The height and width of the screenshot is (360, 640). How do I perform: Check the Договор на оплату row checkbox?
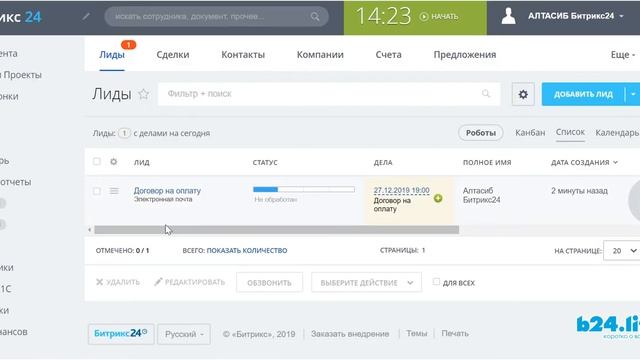point(97,191)
